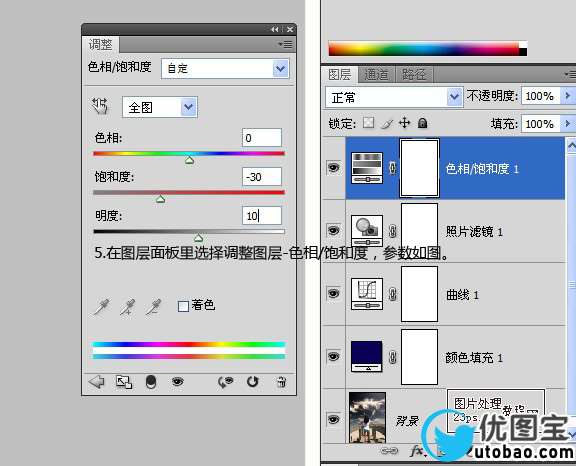Click the return to adjustment list arrow

tap(97, 382)
